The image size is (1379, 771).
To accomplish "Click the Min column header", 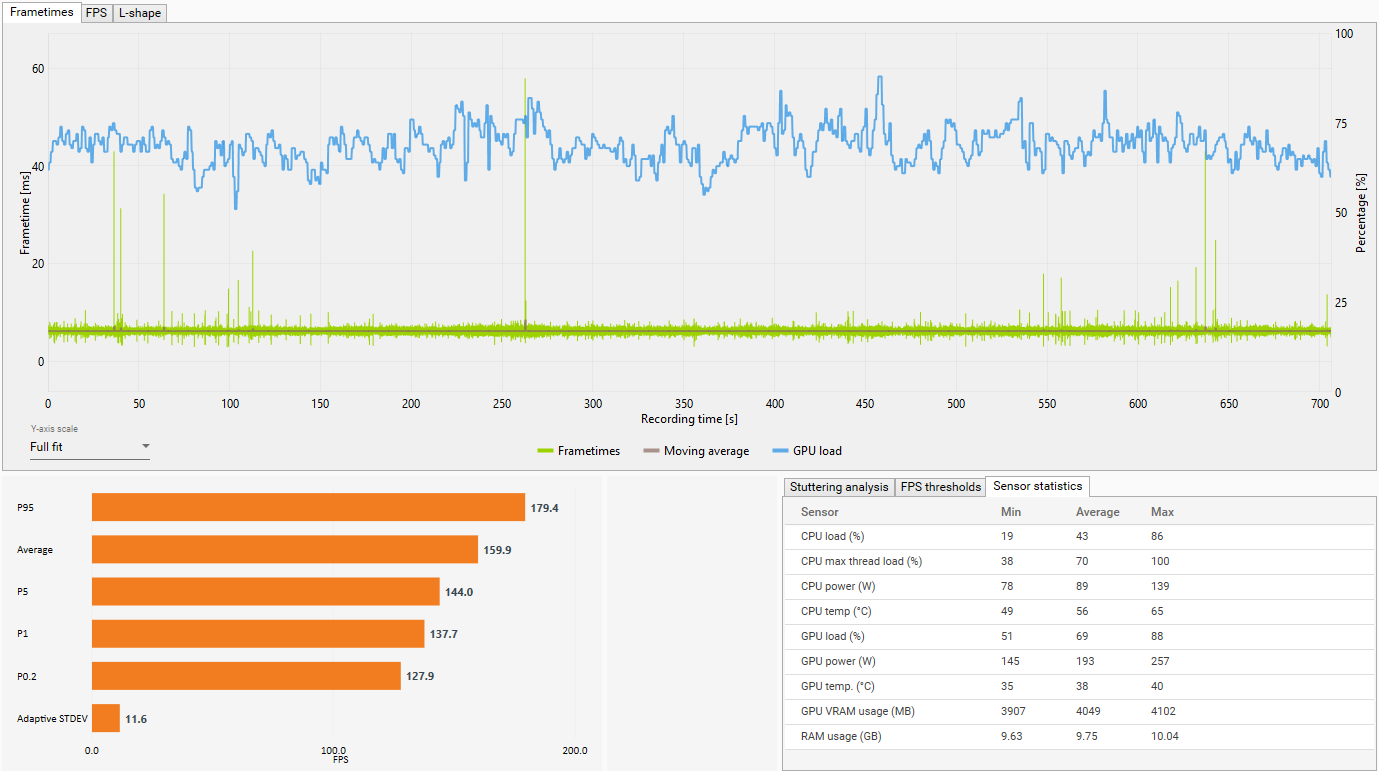I will coord(1011,512).
